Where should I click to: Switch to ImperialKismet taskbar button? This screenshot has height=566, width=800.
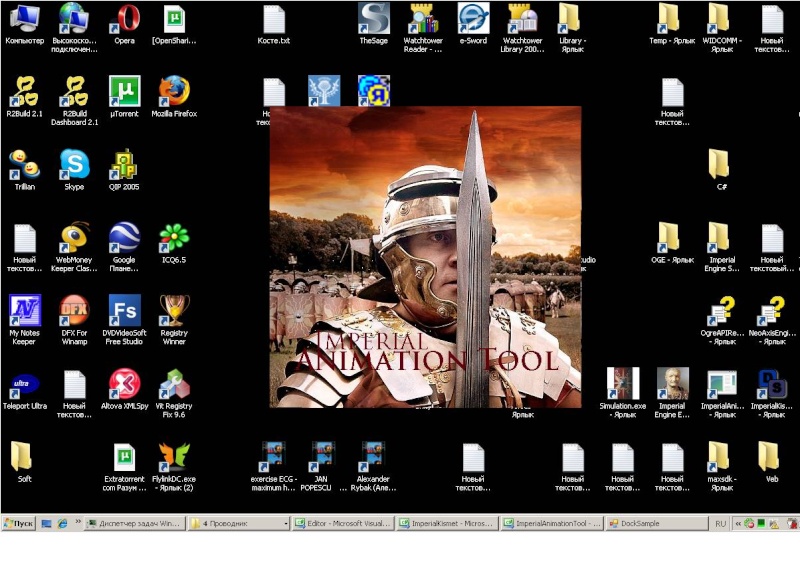point(447,523)
